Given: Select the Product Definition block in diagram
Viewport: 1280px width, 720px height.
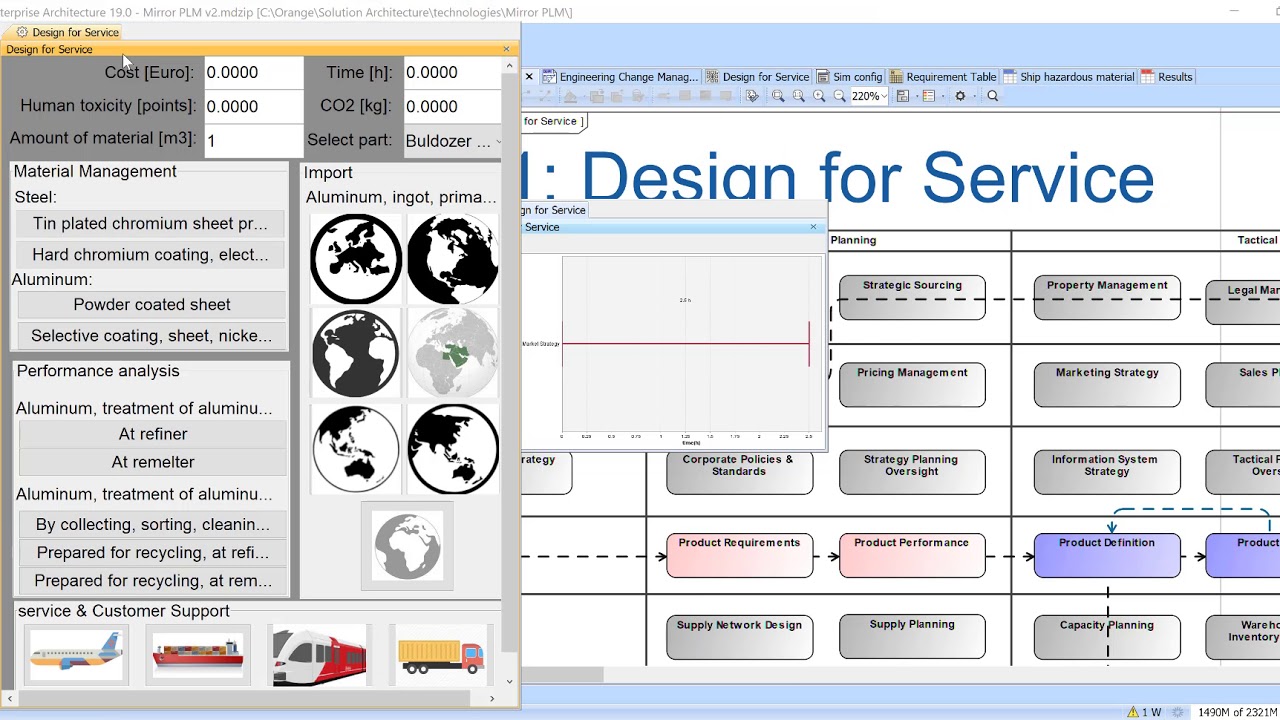Looking at the screenshot, I should [x=1107, y=555].
